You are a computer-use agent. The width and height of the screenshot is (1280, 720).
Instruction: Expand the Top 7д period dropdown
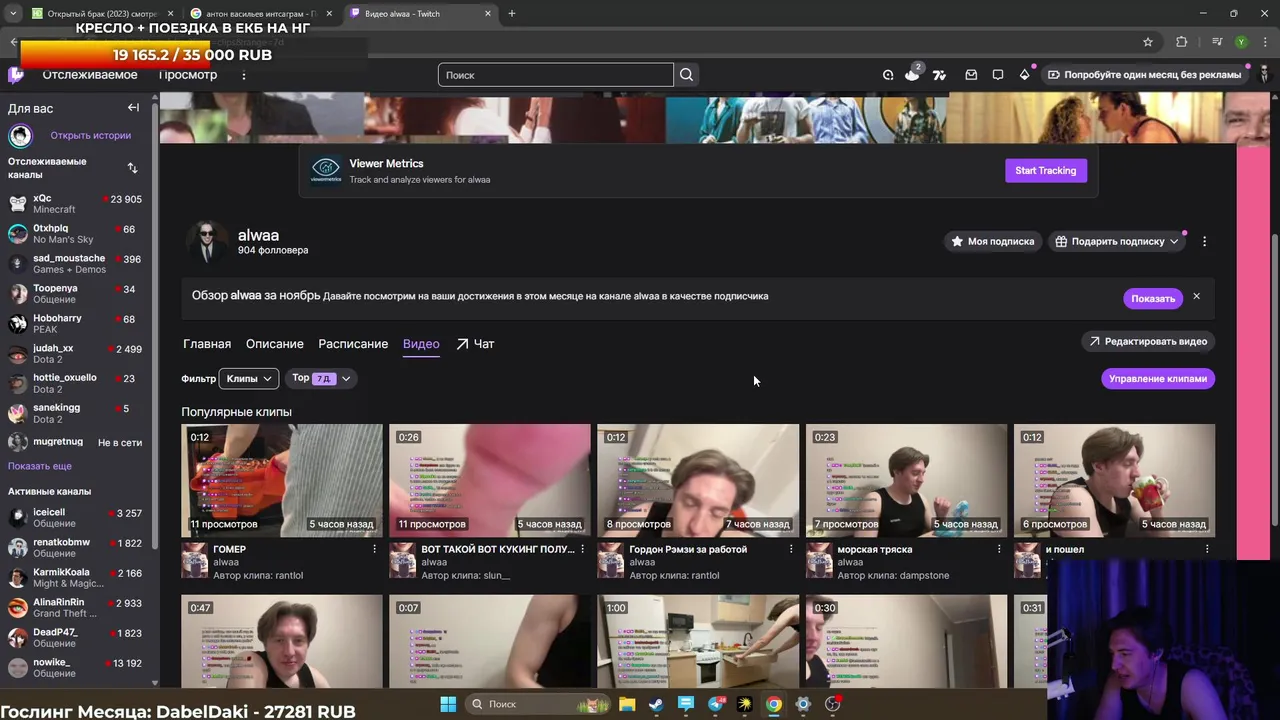click(x=320, y=378)
